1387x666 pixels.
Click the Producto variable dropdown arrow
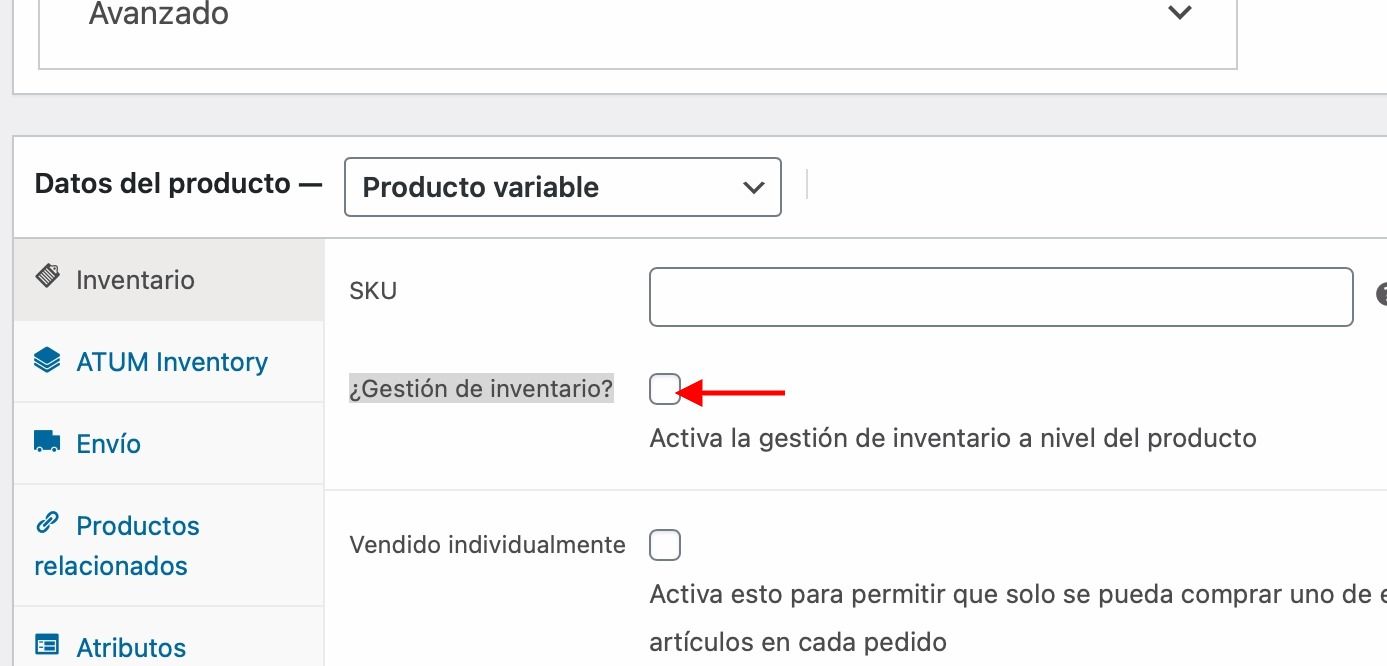pyautogui.click(x=754, y=188)
